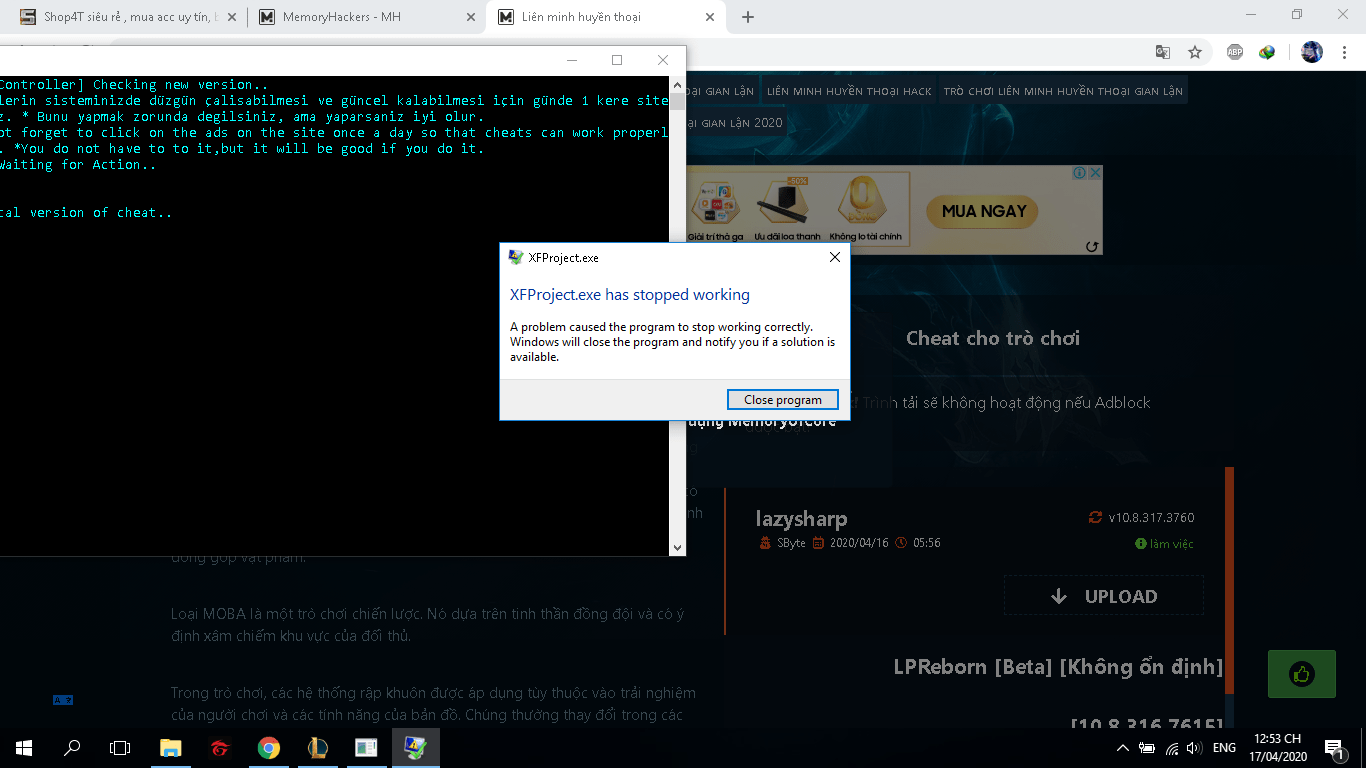This screenshot has width=1366, height=768.
Task: Open Internet Download Manager extension icon
Action: (x=1267, y=52)
